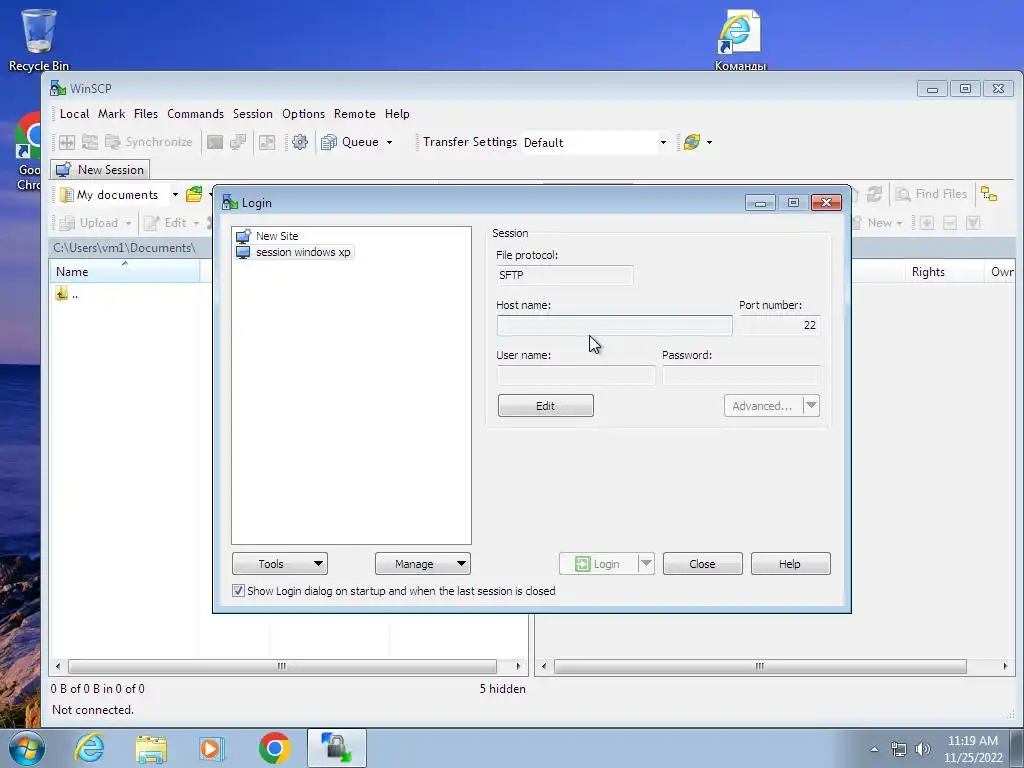Click the volume speaker tray icon
The image size is (1024, 768).
(x=922, y=749)
